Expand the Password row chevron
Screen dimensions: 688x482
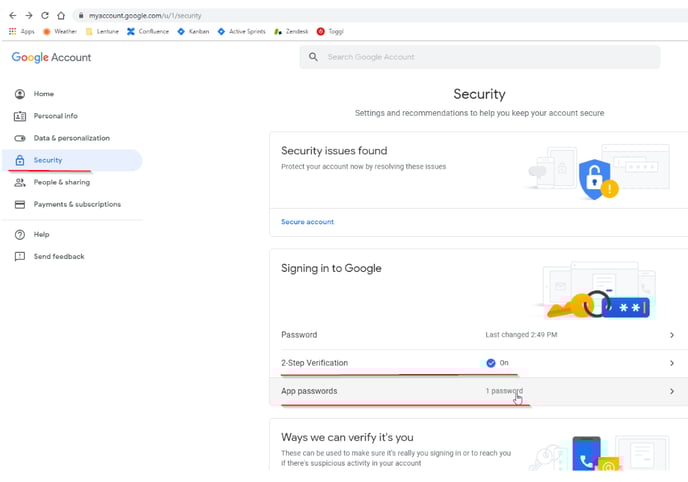click(x=671, y=335)
